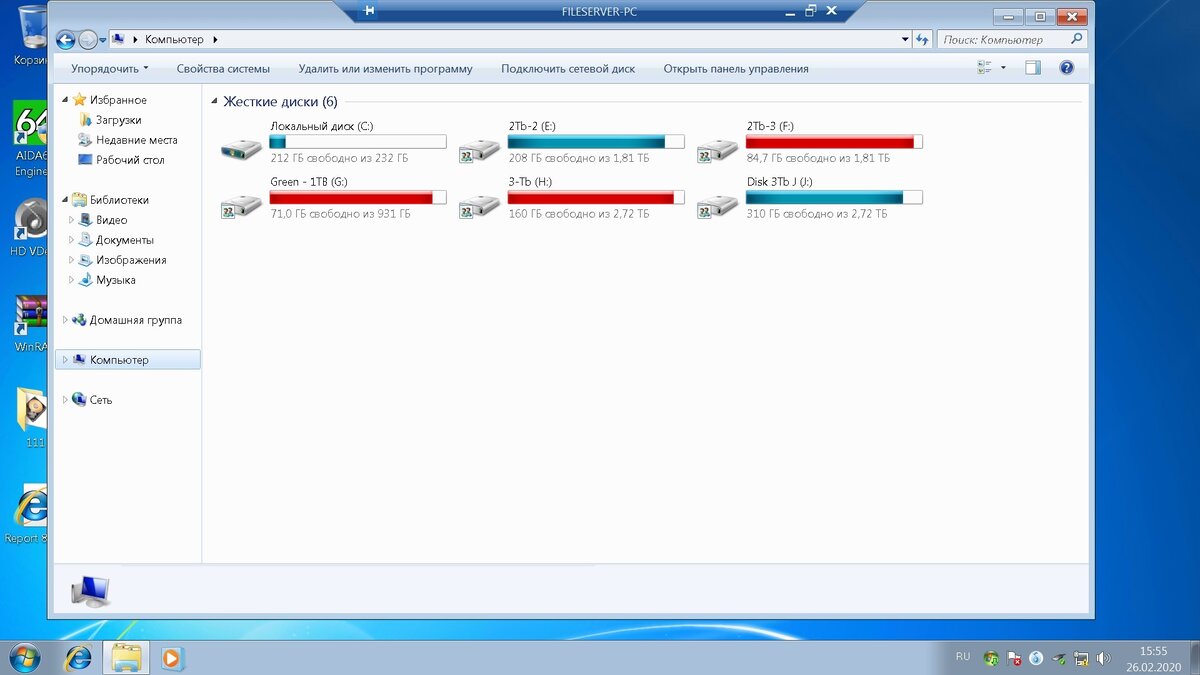Image resolution: width=1200 pixels, height=675 pixels.
Task: Click Подключить сетевой диск
Action: tap(568, 69)
